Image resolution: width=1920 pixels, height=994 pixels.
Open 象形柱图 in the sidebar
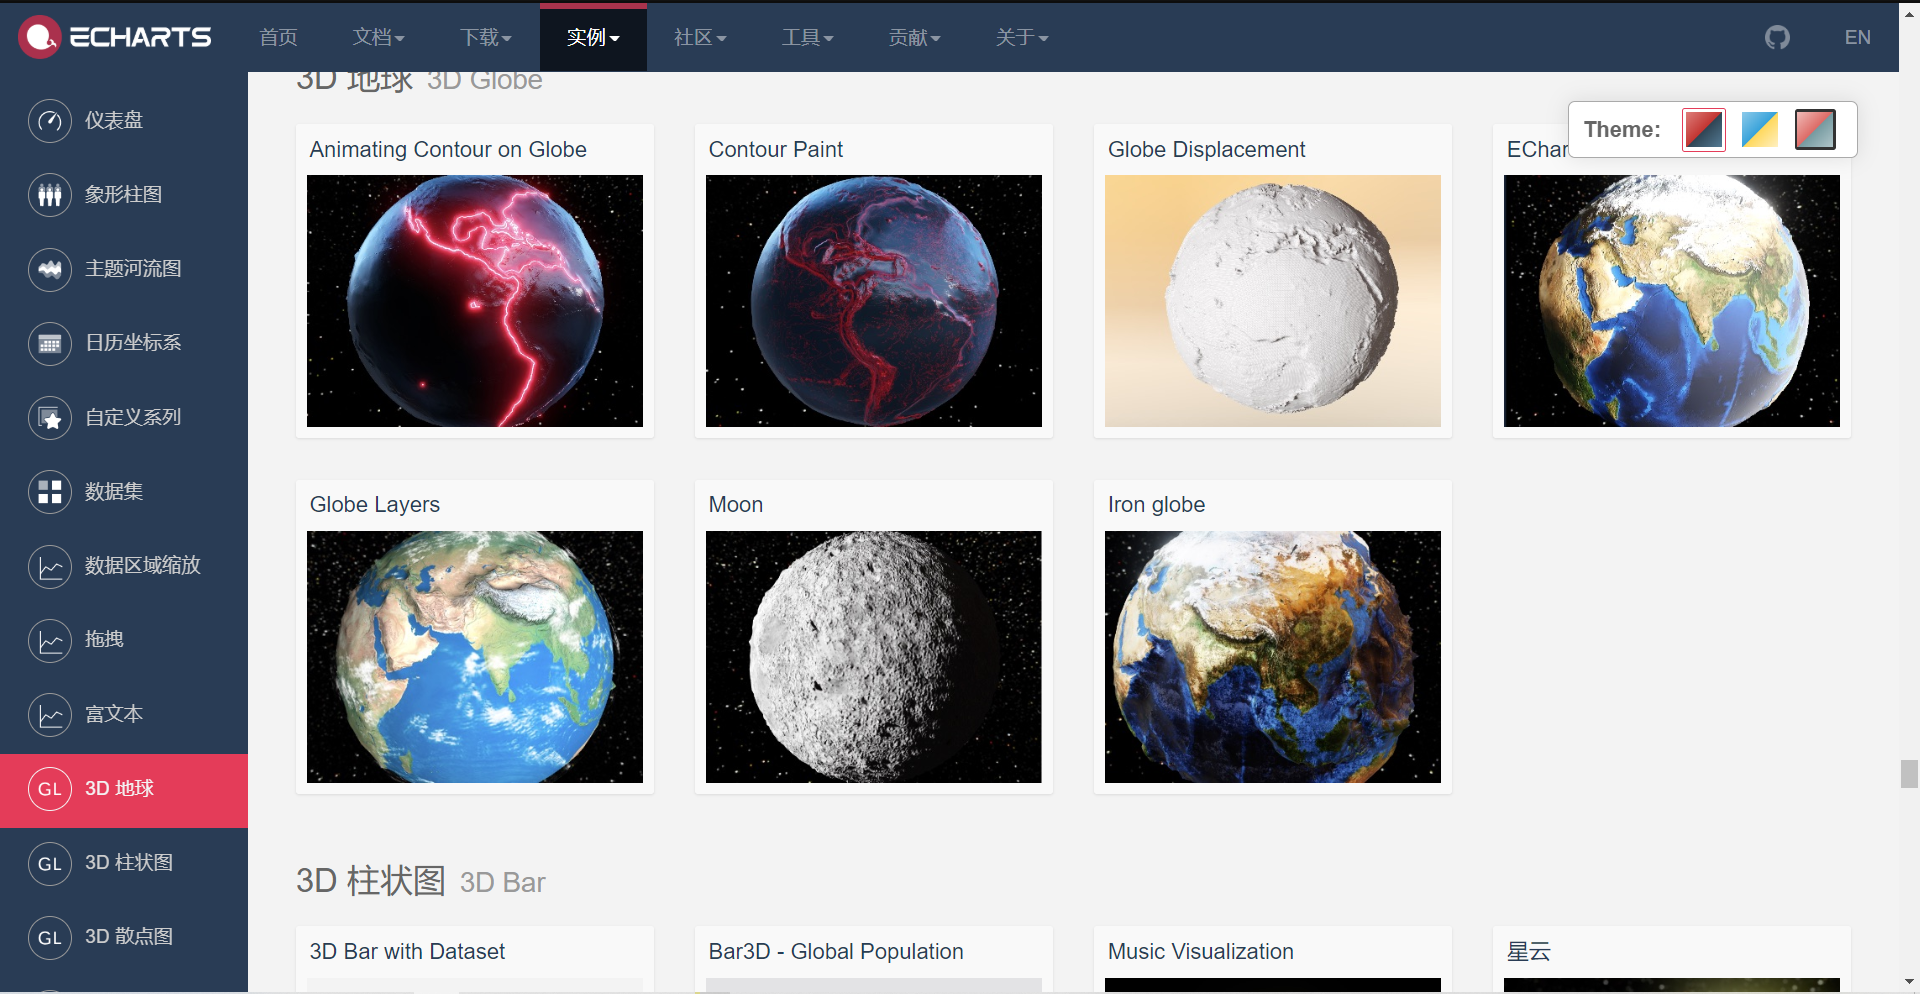point(124,195)
